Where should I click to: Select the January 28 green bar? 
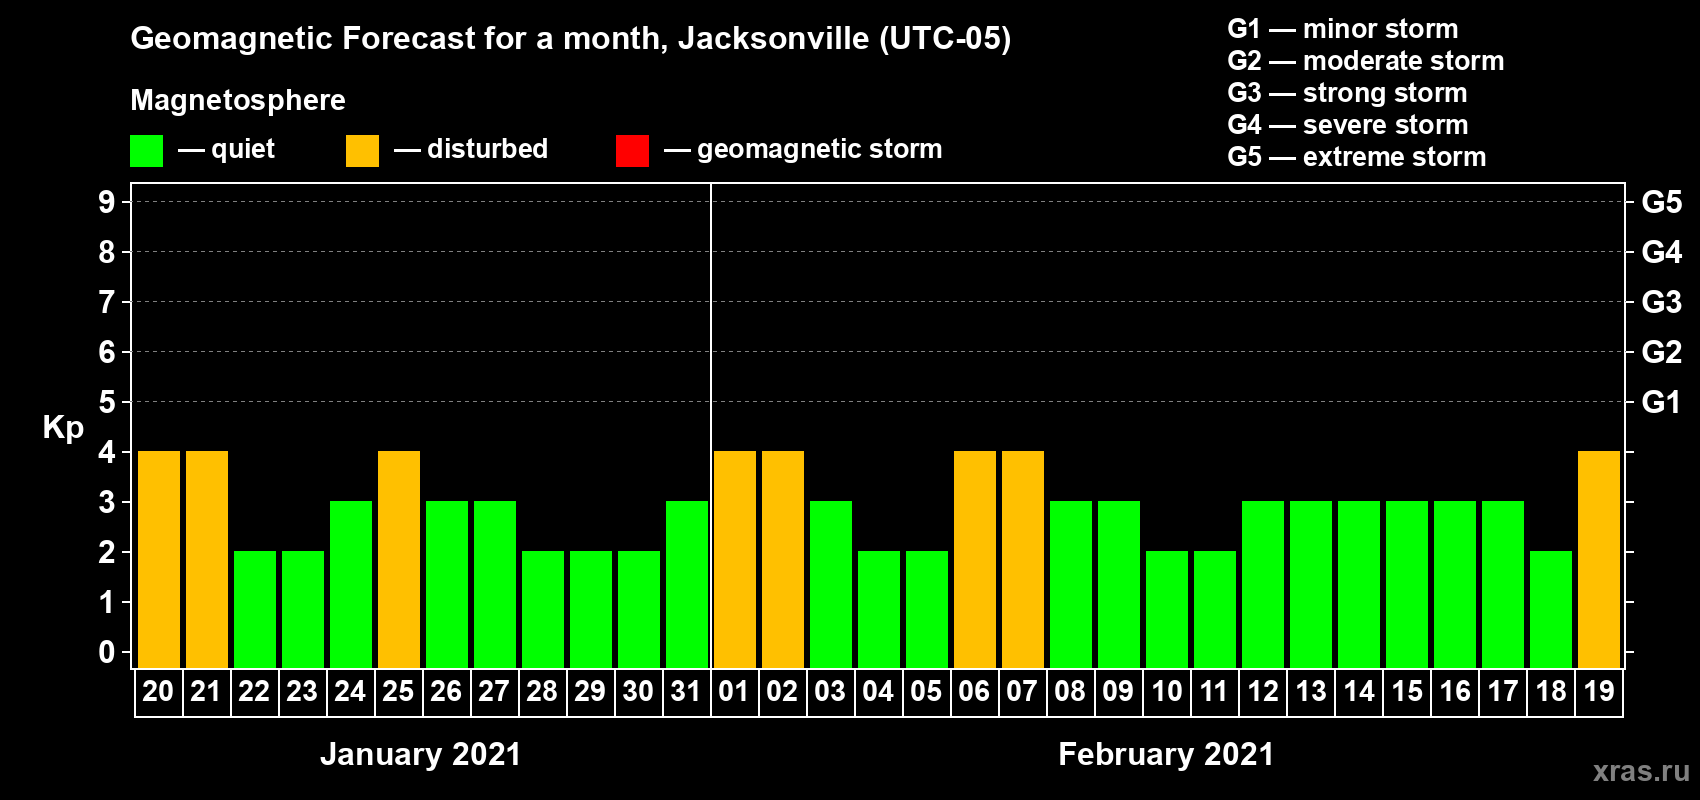click(543, 610)
